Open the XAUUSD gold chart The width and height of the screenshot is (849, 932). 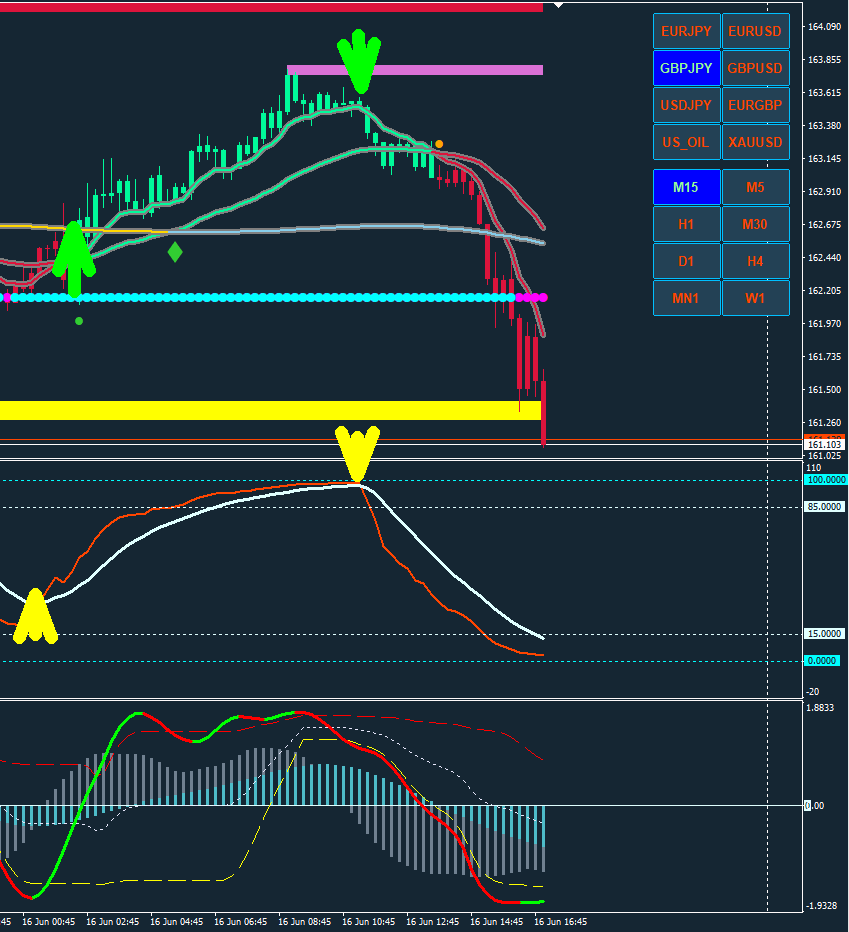click(756, 142)
